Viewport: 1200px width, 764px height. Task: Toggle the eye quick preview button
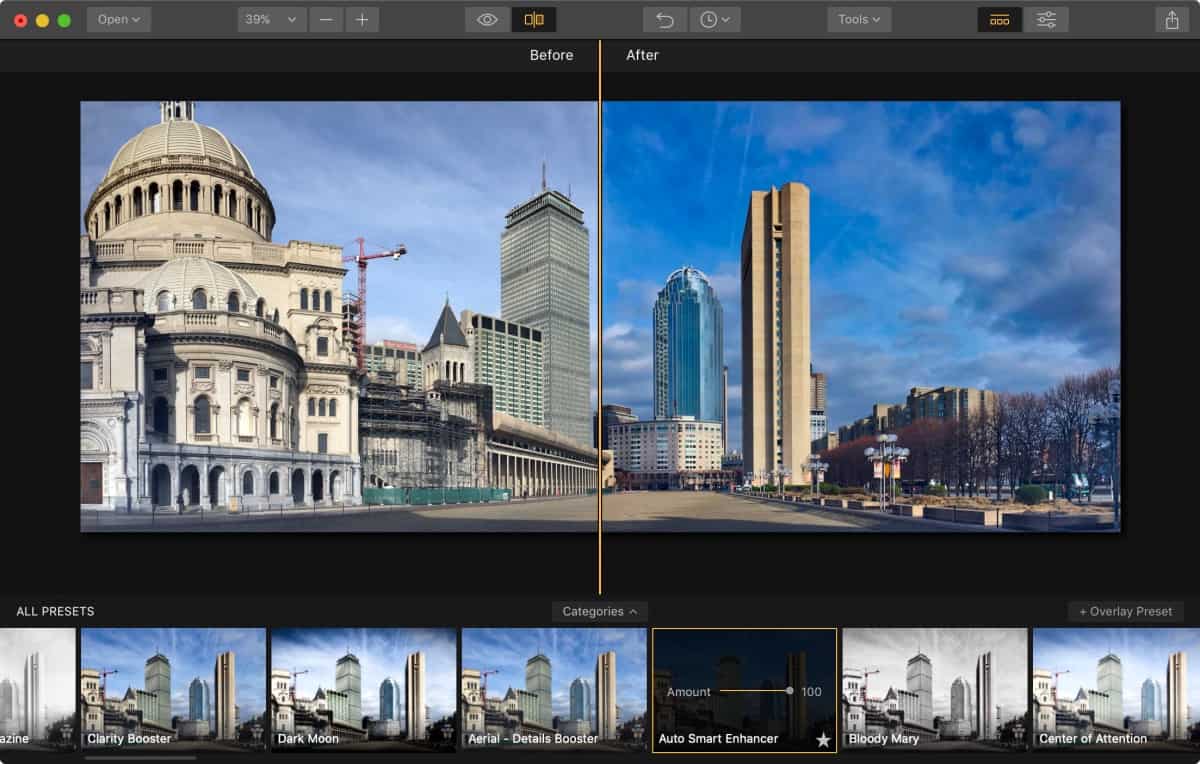487,19
